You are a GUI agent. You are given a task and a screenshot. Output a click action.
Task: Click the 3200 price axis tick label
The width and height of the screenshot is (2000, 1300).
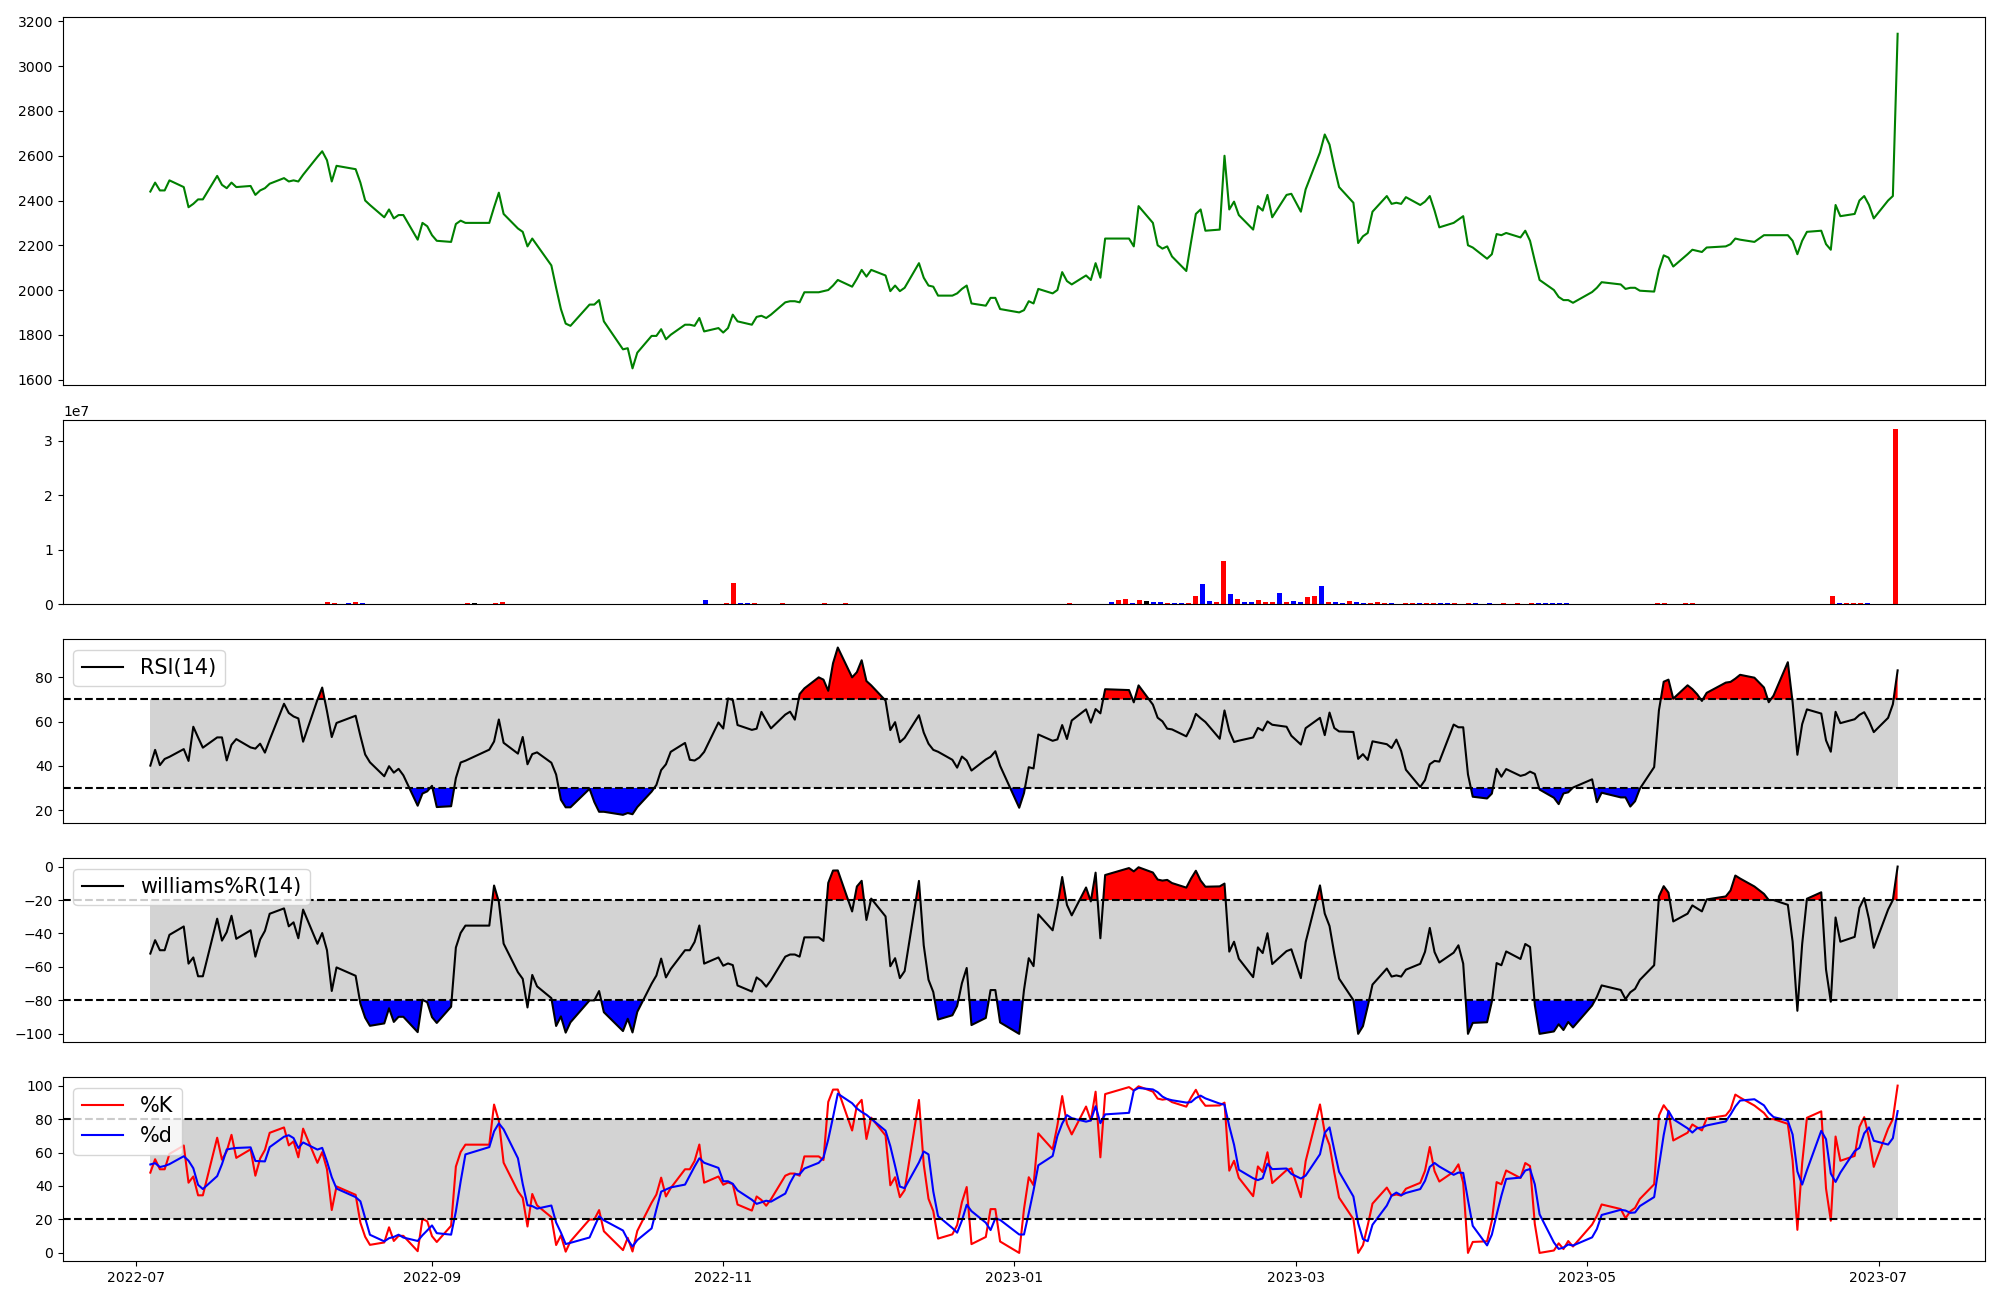click(x=36, y=22)
